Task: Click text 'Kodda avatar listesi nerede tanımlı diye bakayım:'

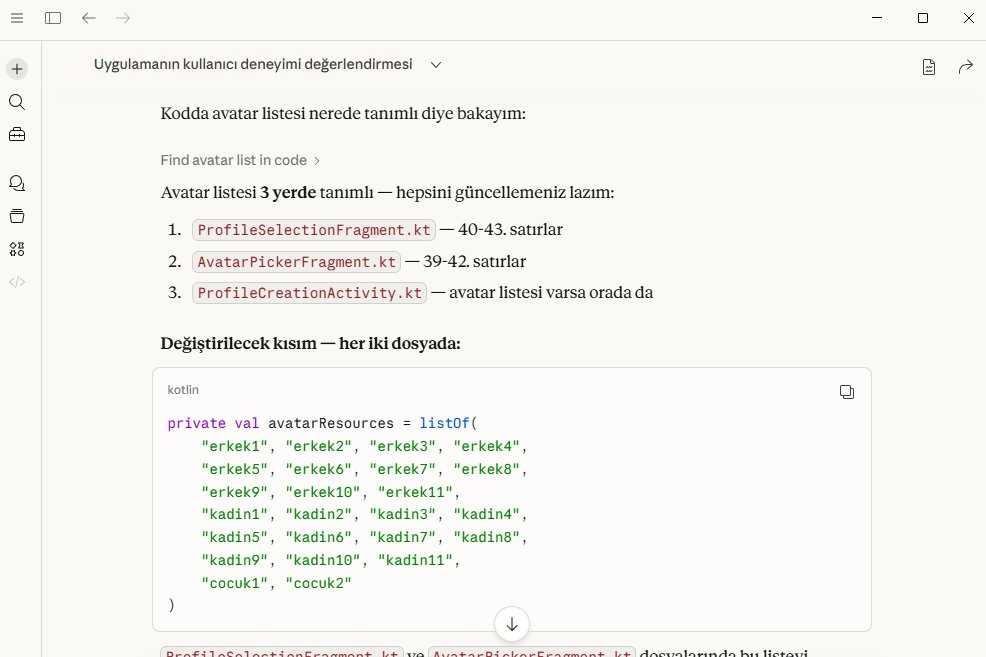Action: (343, 114)
